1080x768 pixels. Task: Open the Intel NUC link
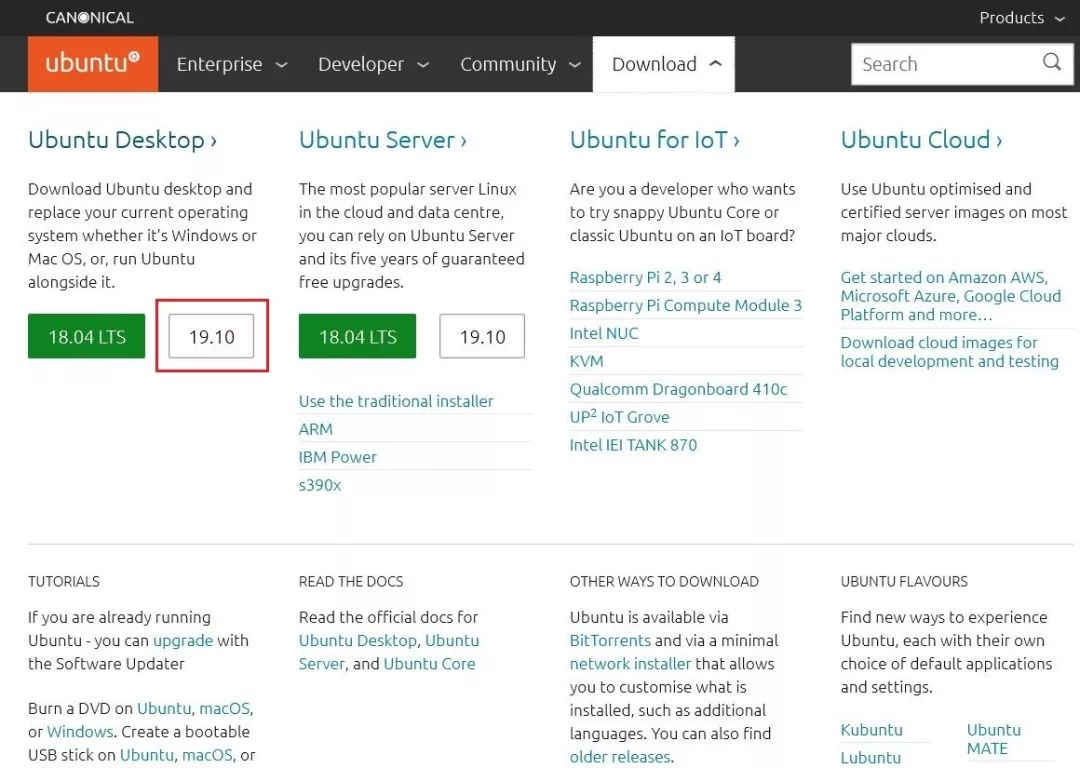604,333
